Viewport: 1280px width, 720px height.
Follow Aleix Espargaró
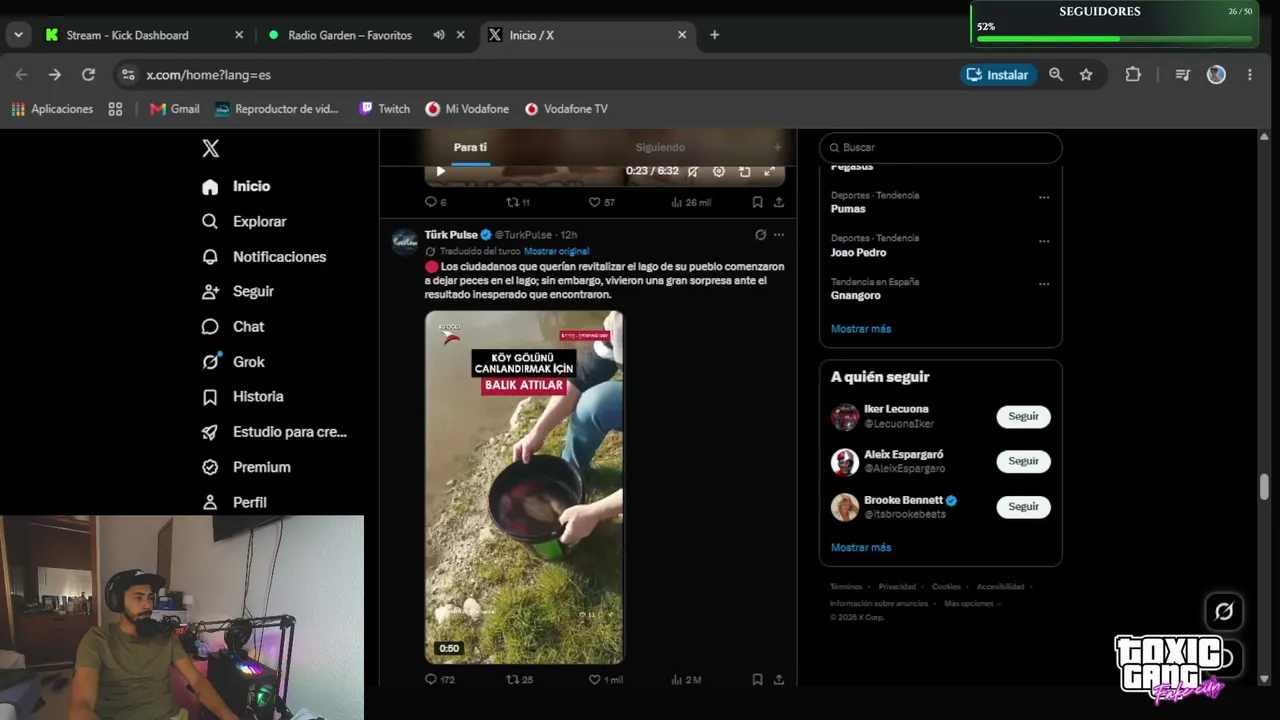point(1023,461)
